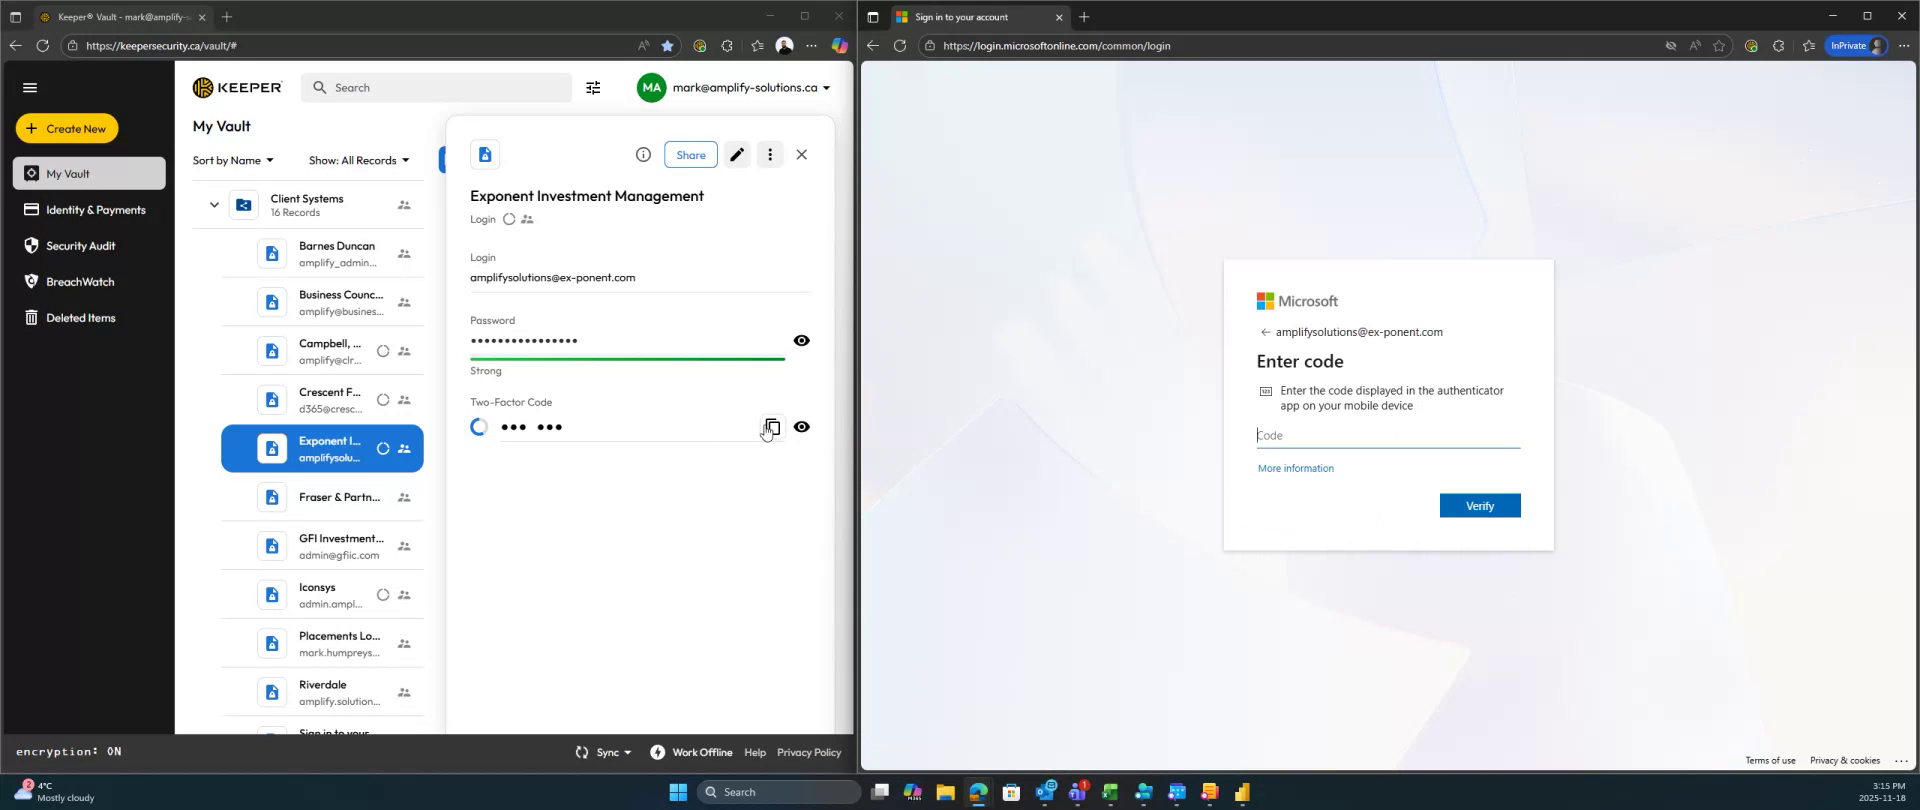Copy the two-factor code to clipboard
The height and width of the screenshot is (810, 1920).
pyautogui.click(x=771, y=427)
